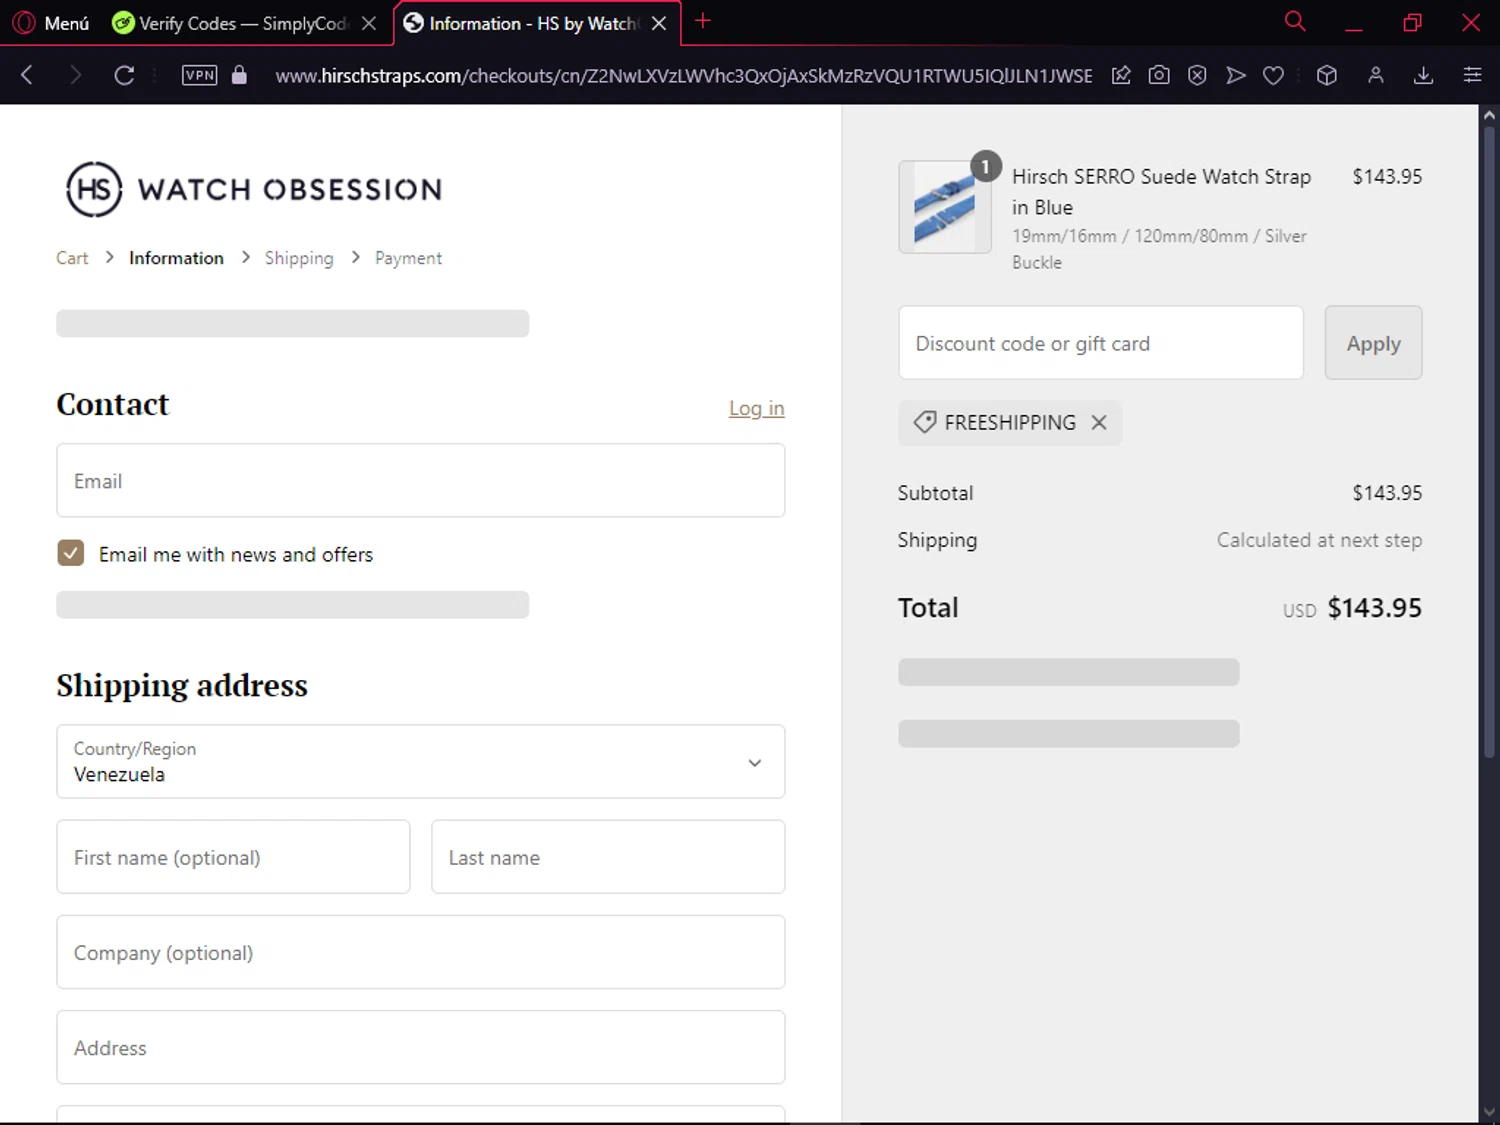Open the extensions cube icon
The image size is (1500, 1125).
(1327, 75)
